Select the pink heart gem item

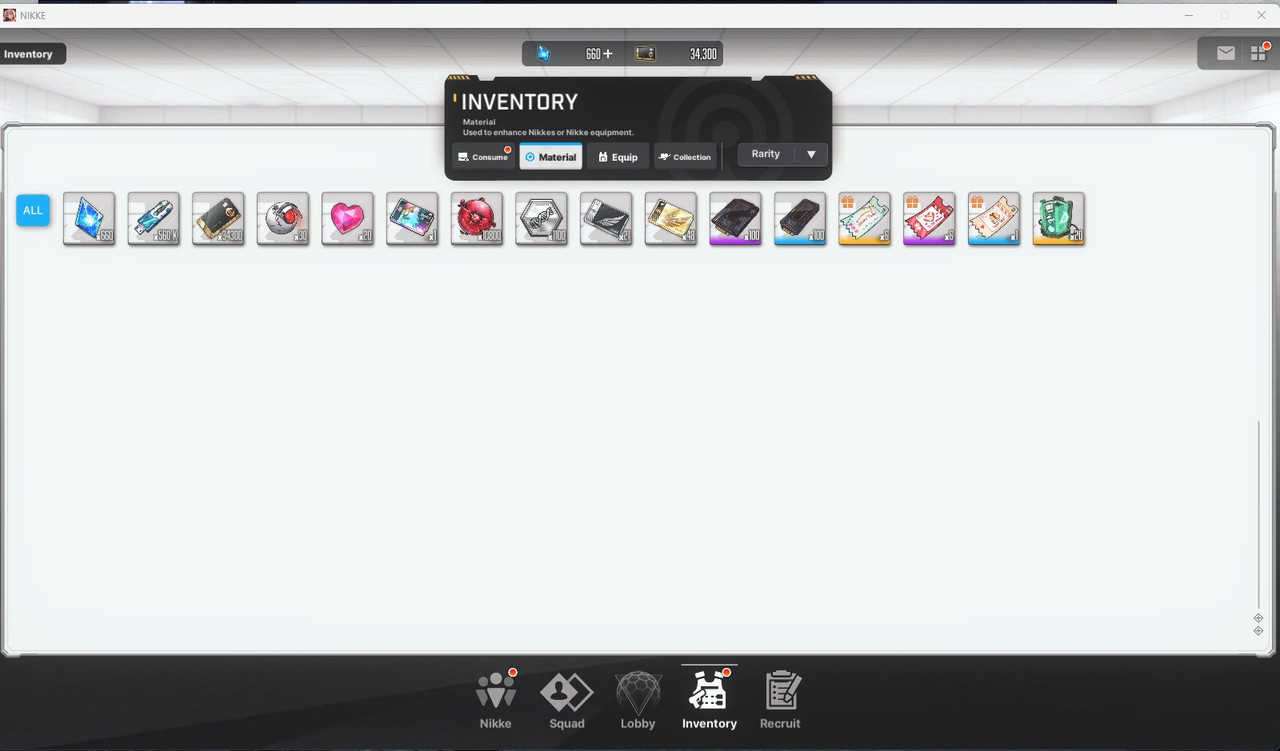[x=347, y=219]
